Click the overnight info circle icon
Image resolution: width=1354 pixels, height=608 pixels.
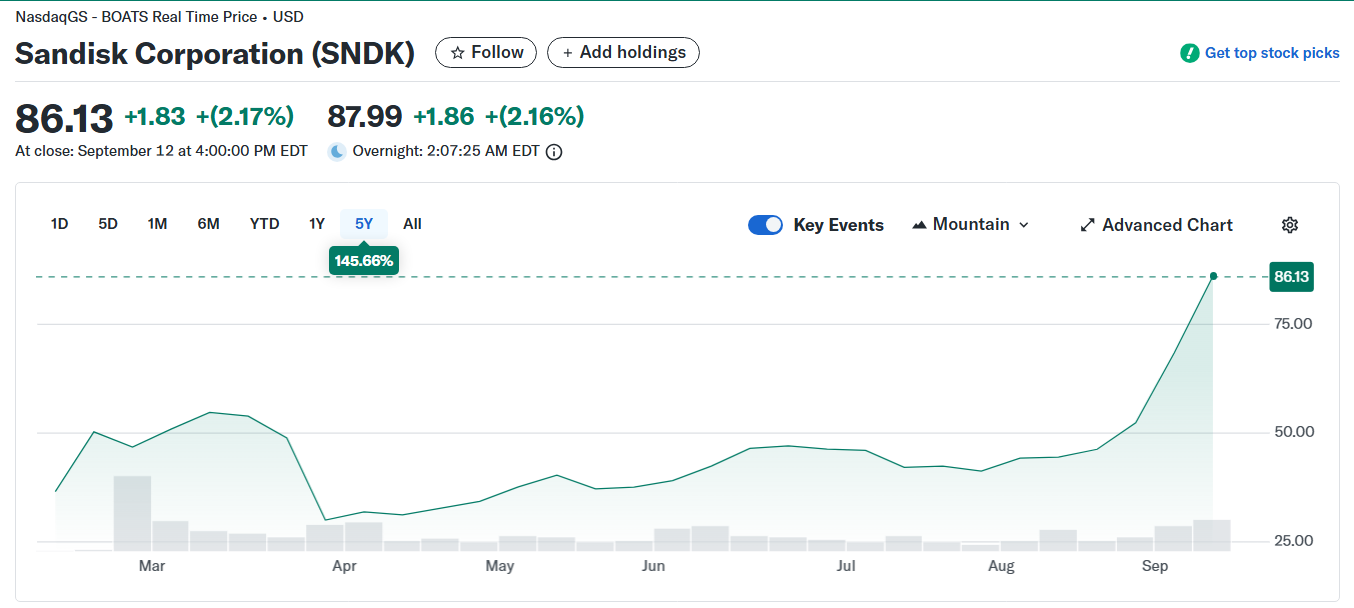coord(554,152)
